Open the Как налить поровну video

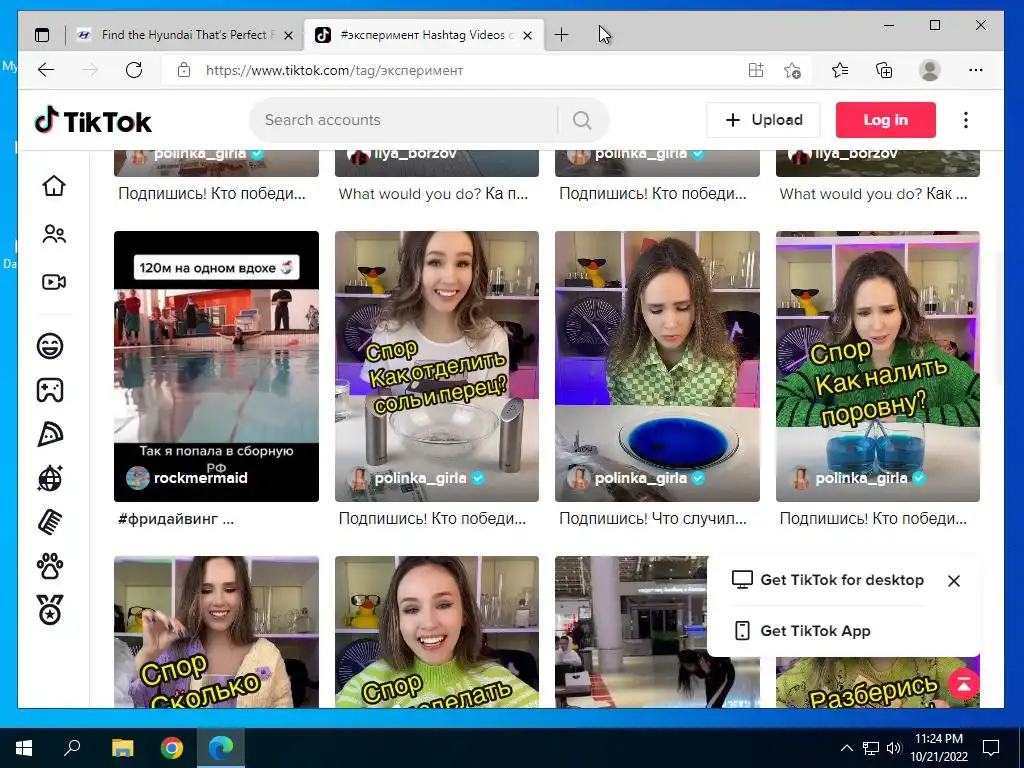pyautogui.click(x=878, y=366)
